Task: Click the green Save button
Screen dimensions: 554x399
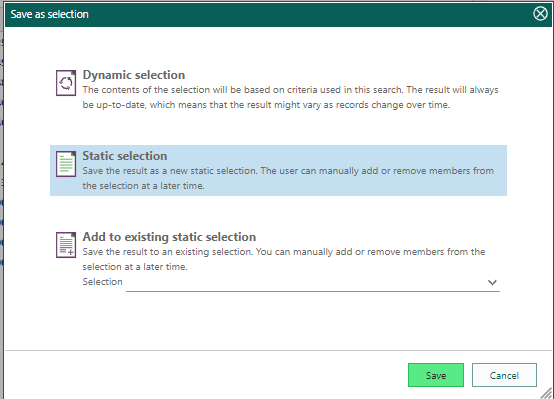Action: (436, 375)
